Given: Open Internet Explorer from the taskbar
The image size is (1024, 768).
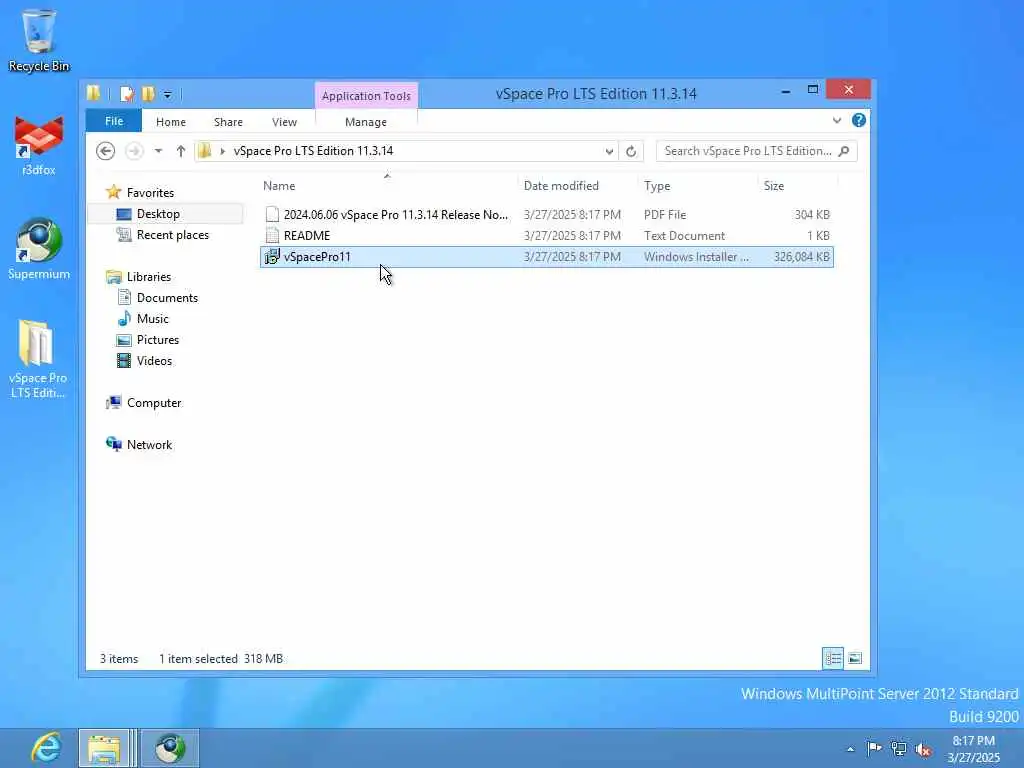Looking at the screenshot, I should [x=46, y=748].
